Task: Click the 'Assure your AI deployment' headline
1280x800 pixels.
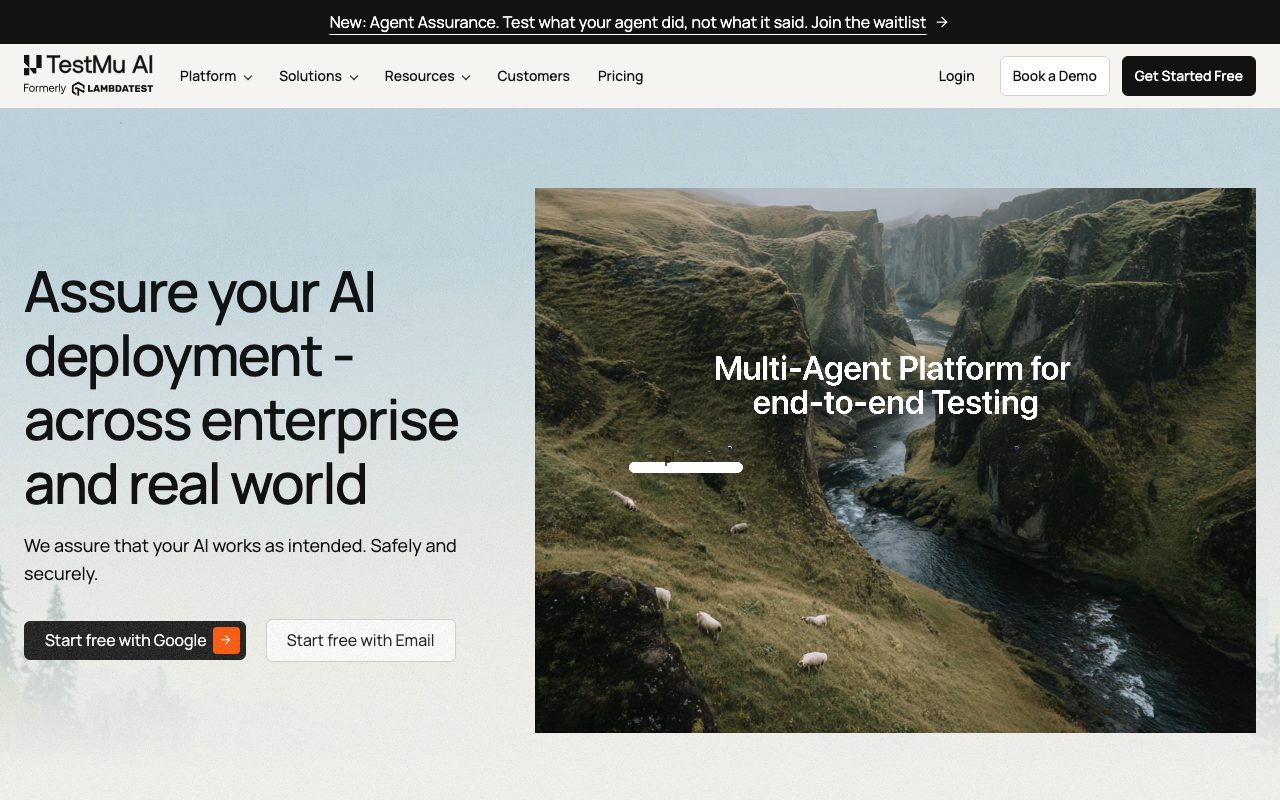Action: (x=241, y=387)
